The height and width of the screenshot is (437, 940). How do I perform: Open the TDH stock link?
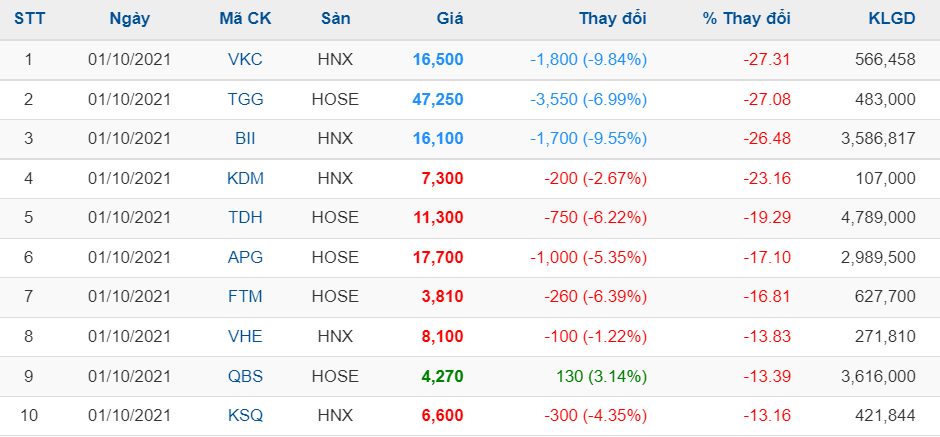(x=245, y=218)
